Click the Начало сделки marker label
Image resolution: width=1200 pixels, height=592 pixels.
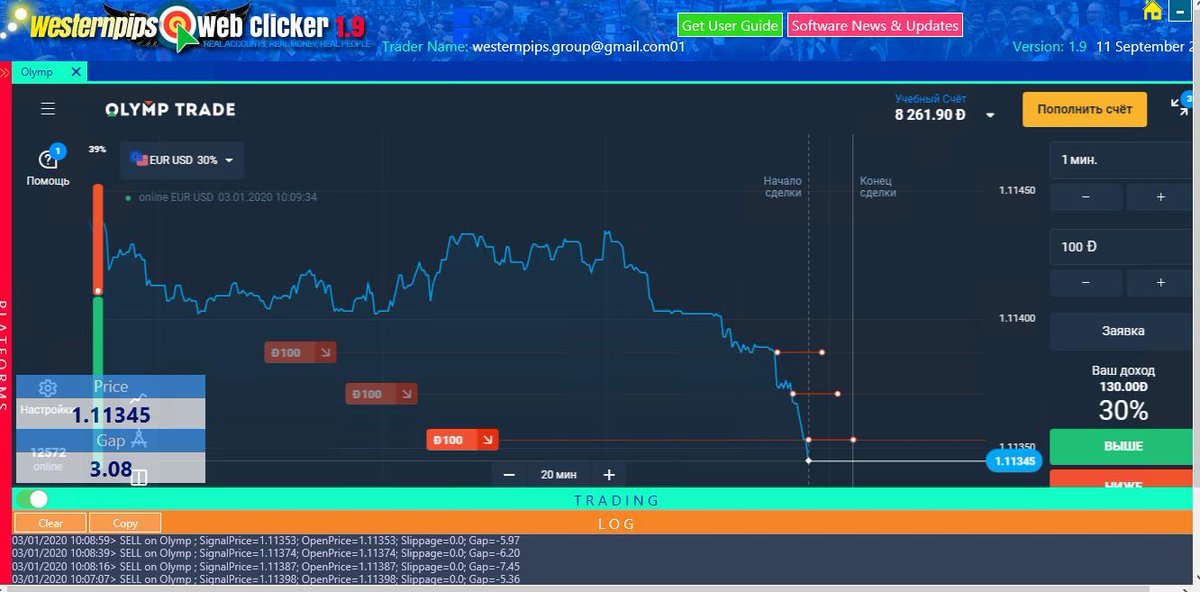click(783, 187)
